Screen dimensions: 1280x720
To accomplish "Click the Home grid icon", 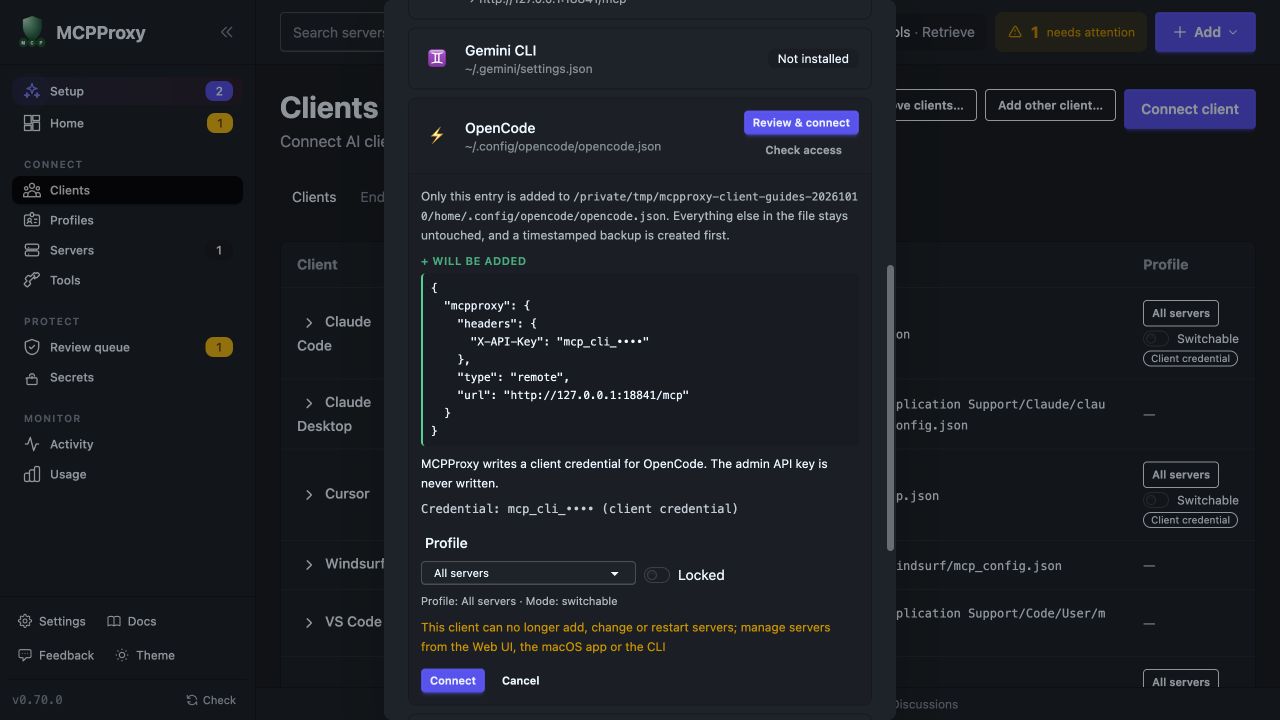I will click(x=32, y=123).
